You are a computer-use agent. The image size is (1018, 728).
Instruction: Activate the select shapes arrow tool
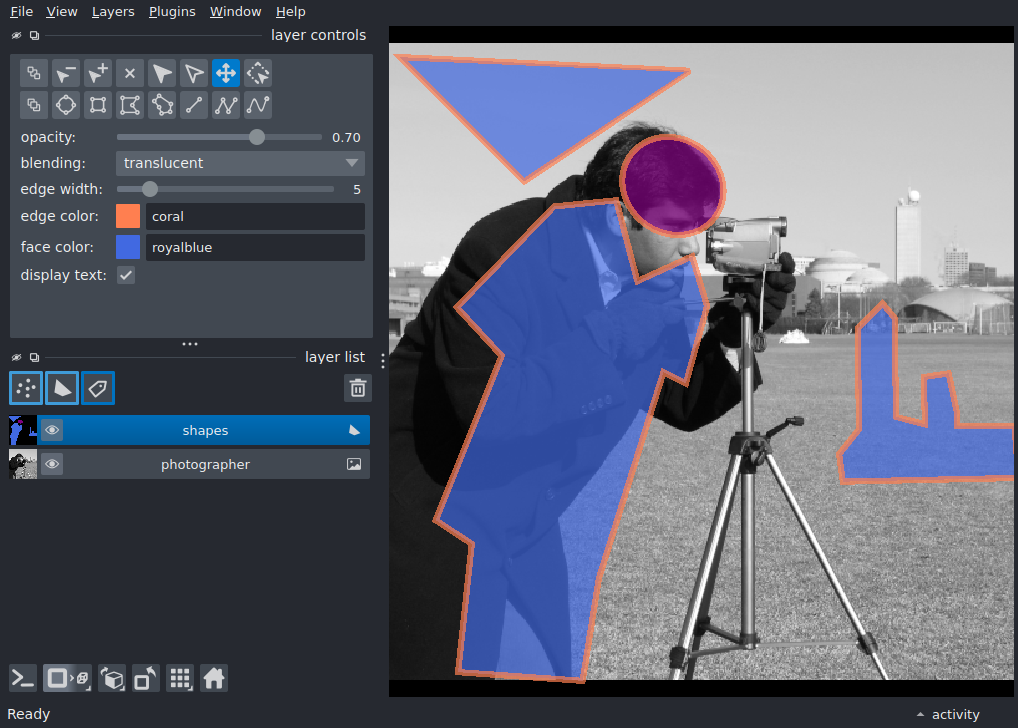(x=162, y=73)
